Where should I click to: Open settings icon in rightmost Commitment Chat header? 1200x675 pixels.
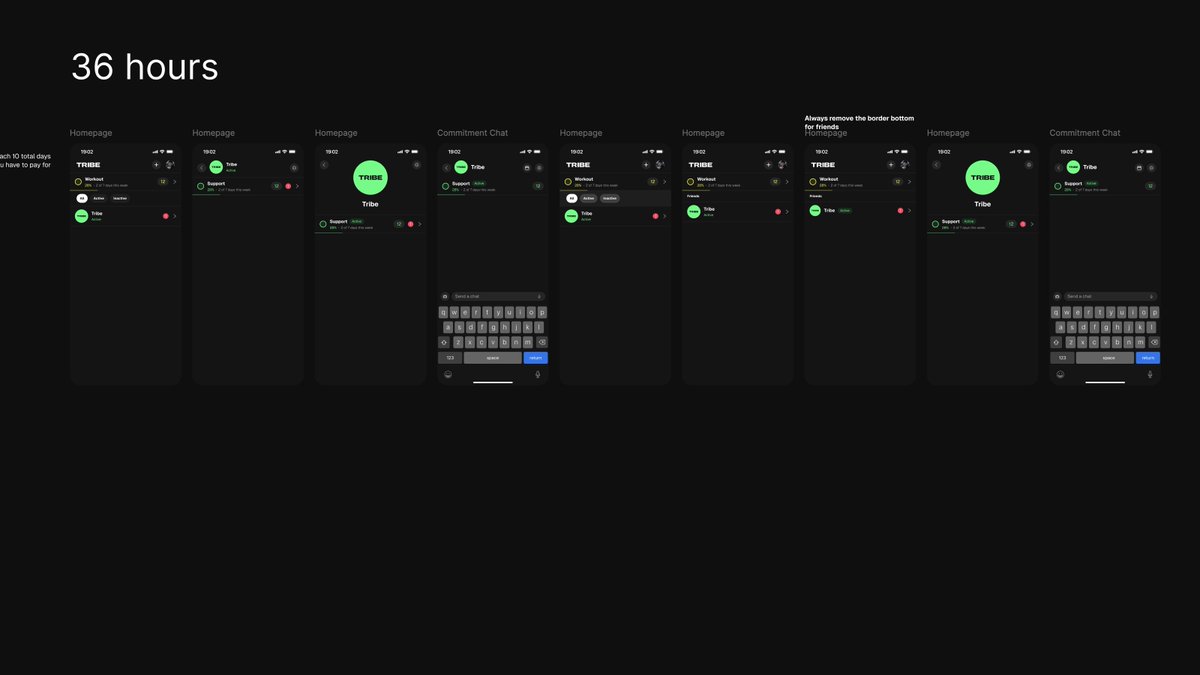(1151, 168)
